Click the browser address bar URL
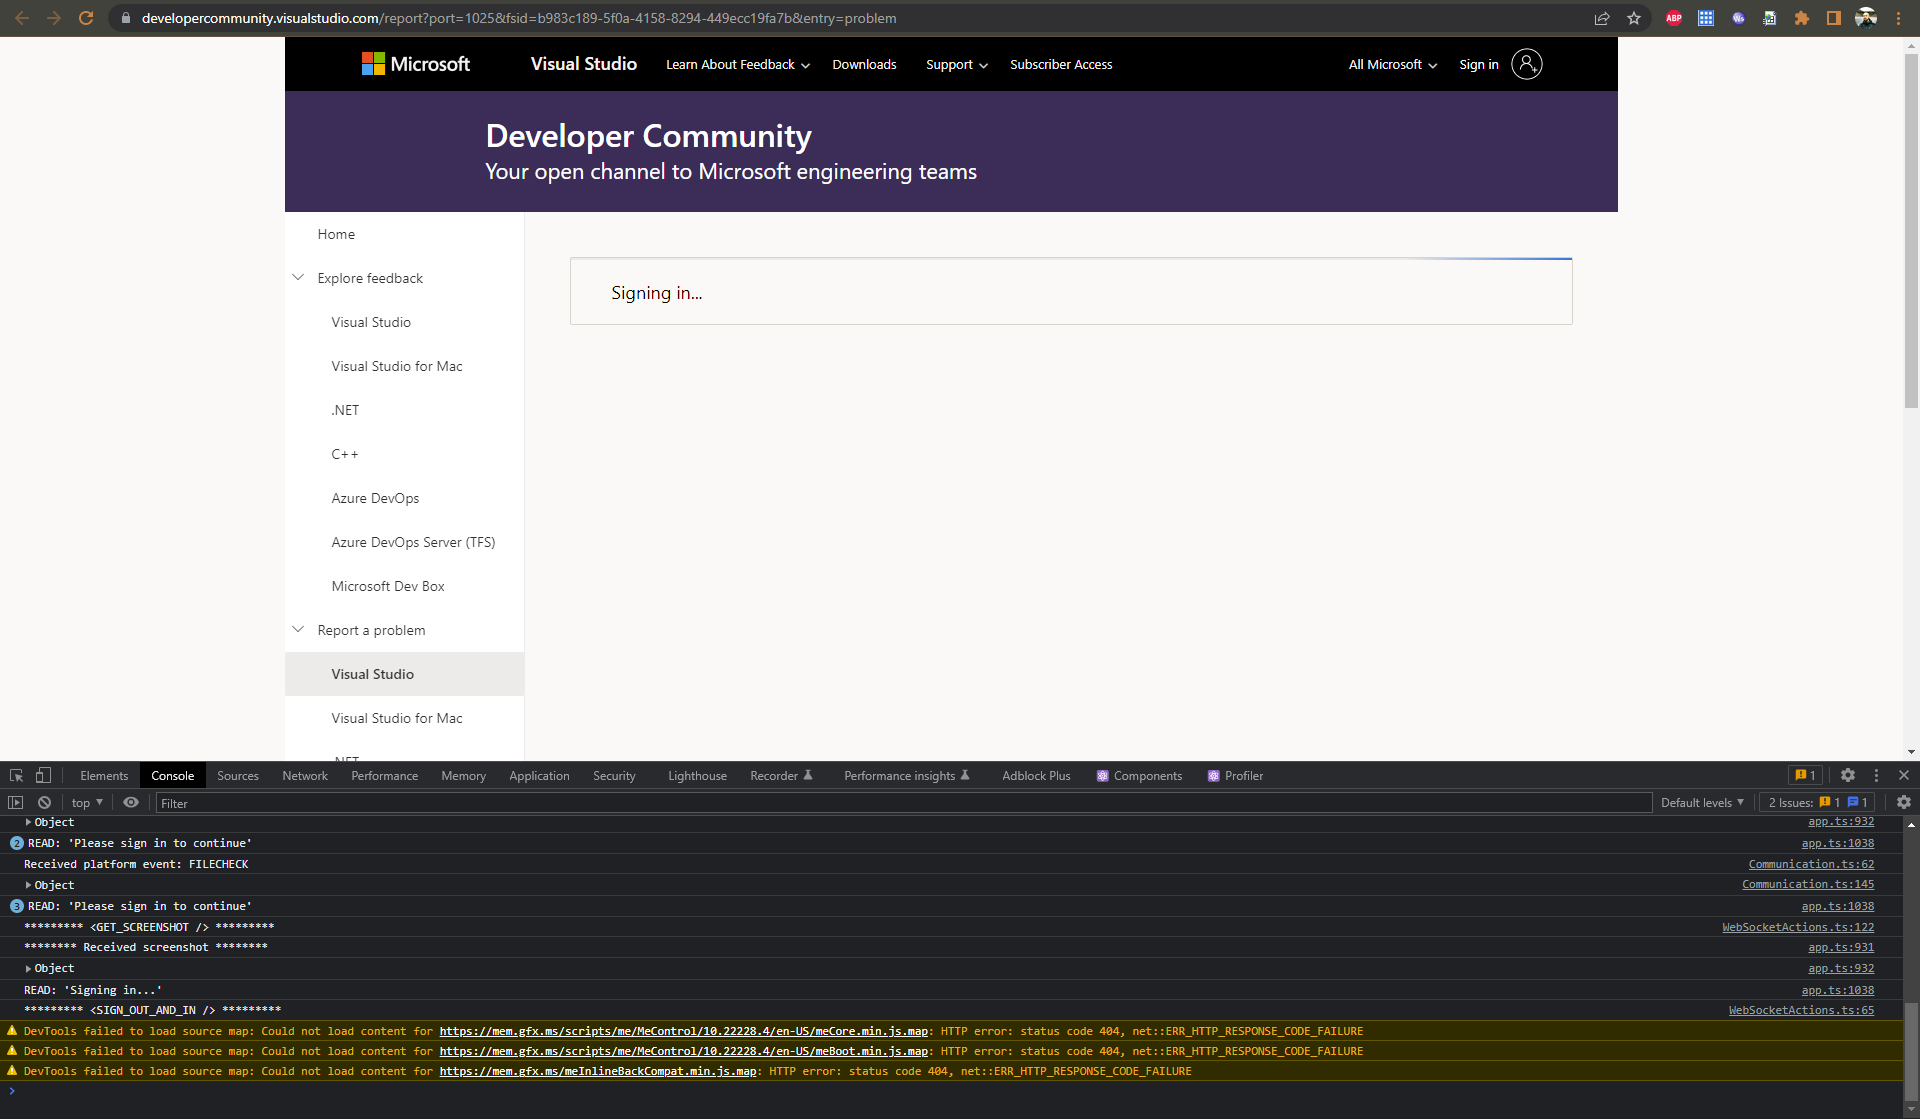1920x1119 pixels. coord(518,18)
